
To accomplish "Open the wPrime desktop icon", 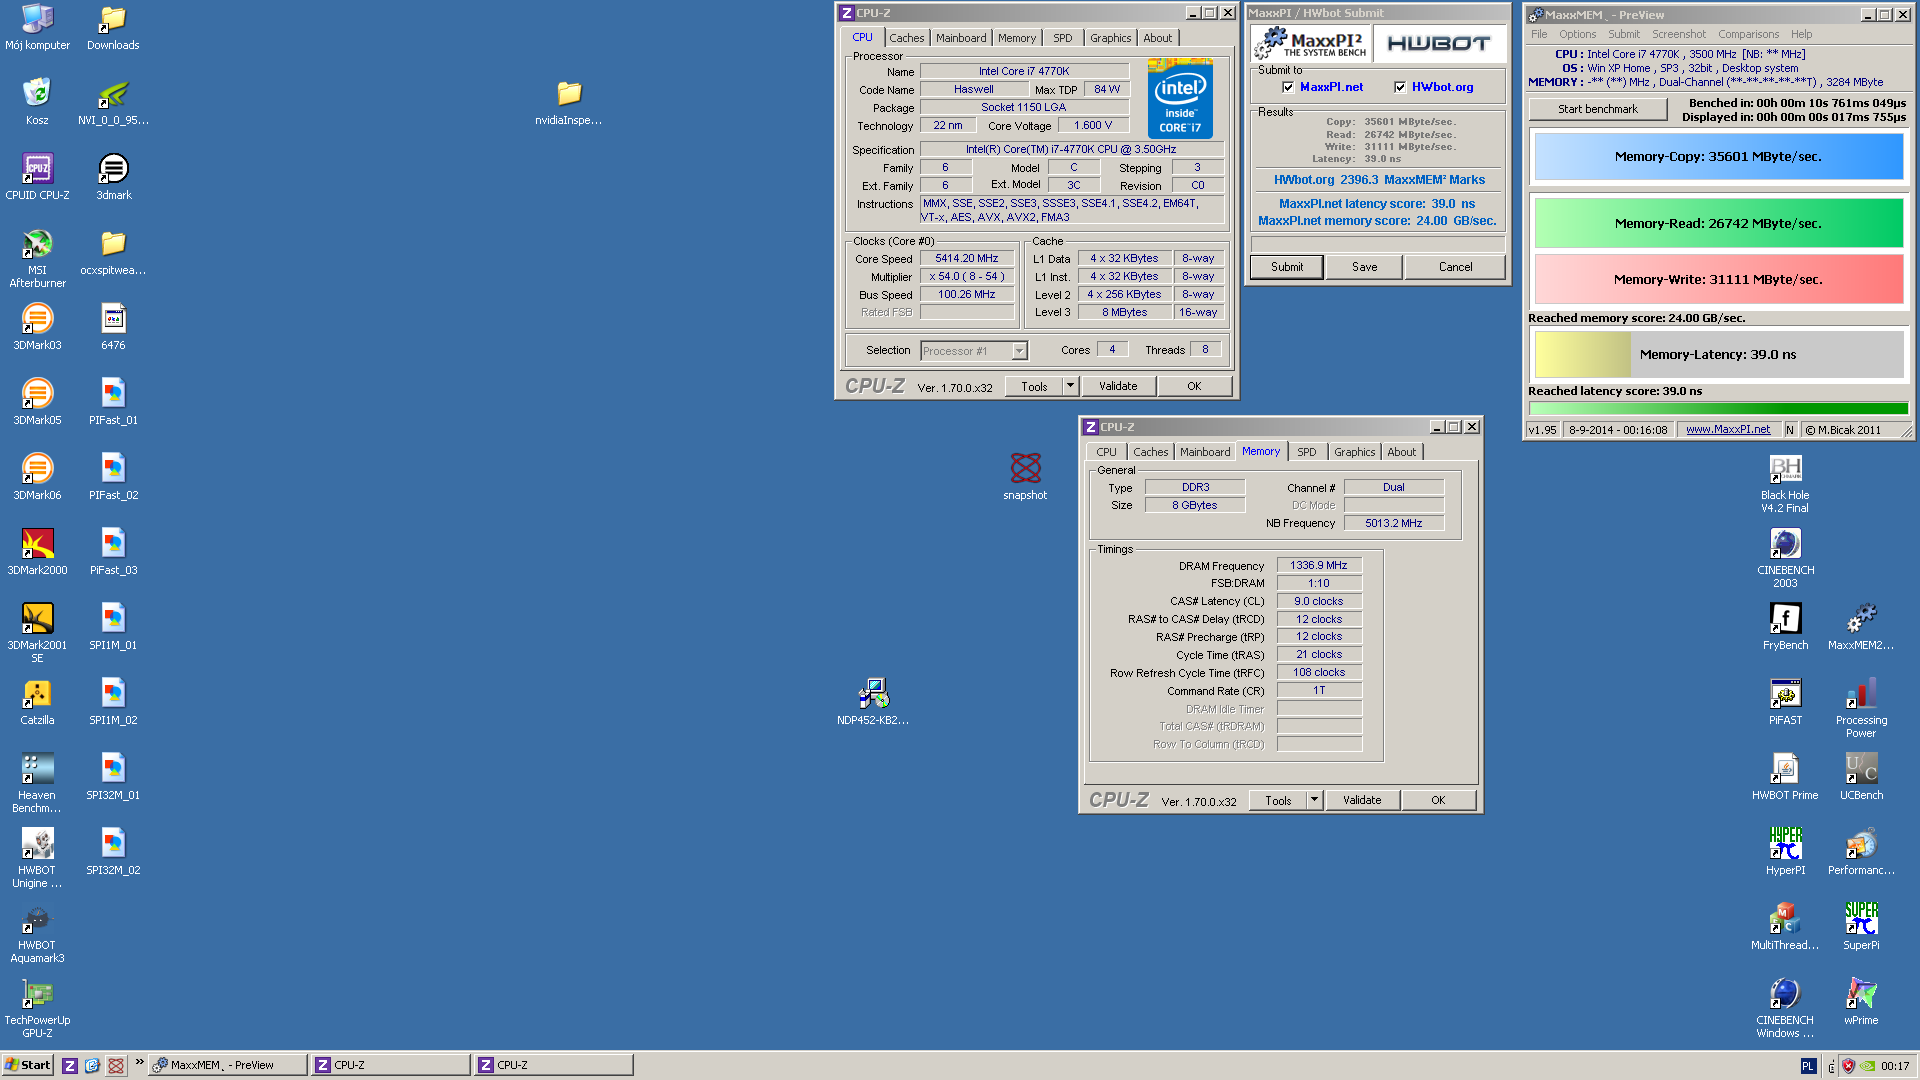I will tap(1861, 1001).
